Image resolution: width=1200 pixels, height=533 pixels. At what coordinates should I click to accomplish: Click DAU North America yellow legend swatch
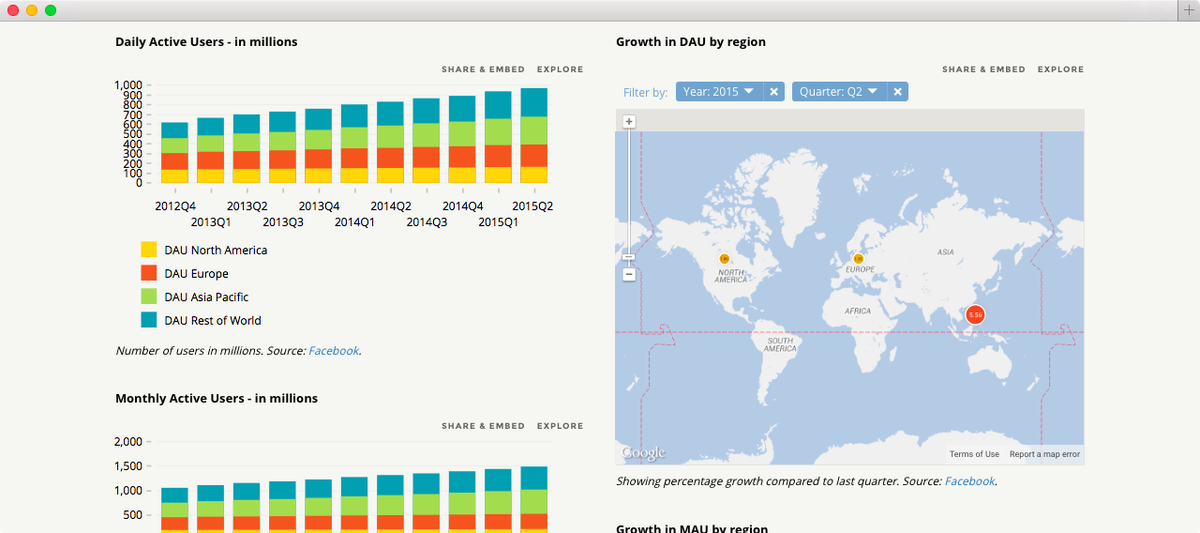tap(148, 250)
